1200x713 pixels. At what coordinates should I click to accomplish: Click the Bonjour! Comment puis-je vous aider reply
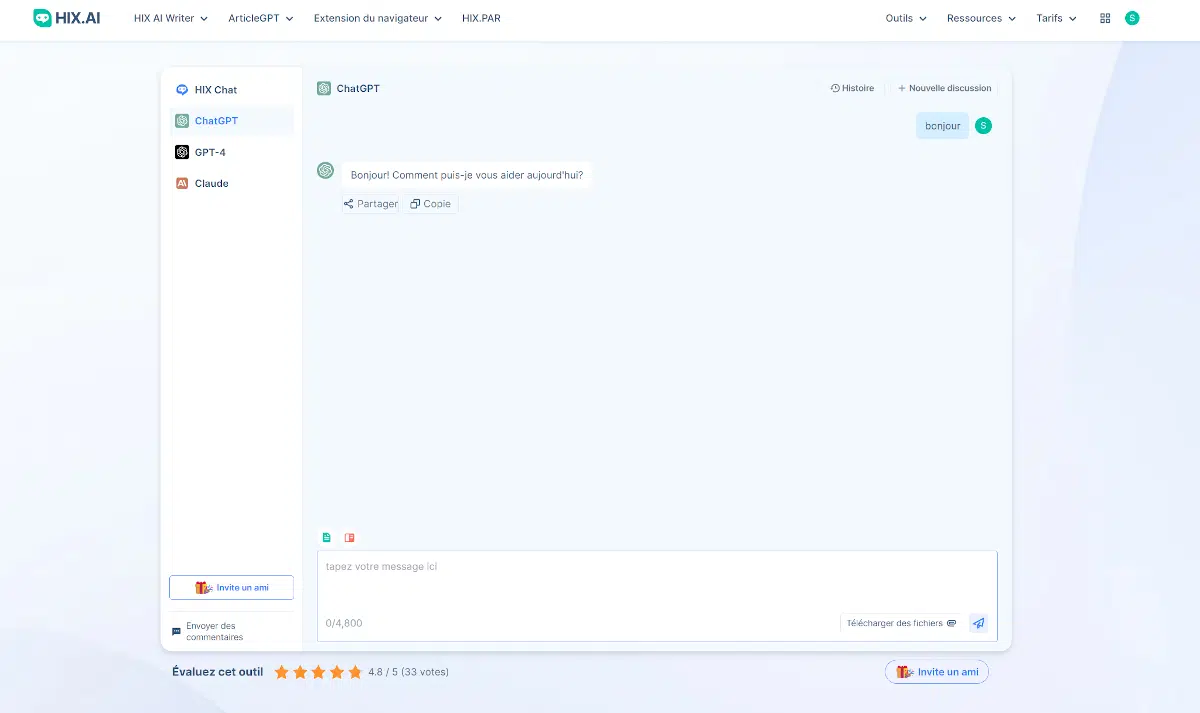tap(467, 175)
